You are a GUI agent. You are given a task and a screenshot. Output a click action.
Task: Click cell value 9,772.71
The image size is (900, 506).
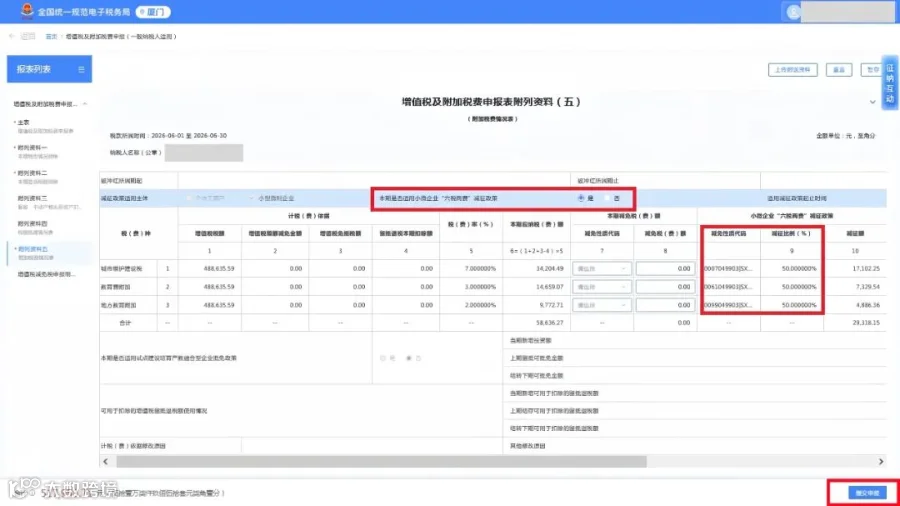551,305
